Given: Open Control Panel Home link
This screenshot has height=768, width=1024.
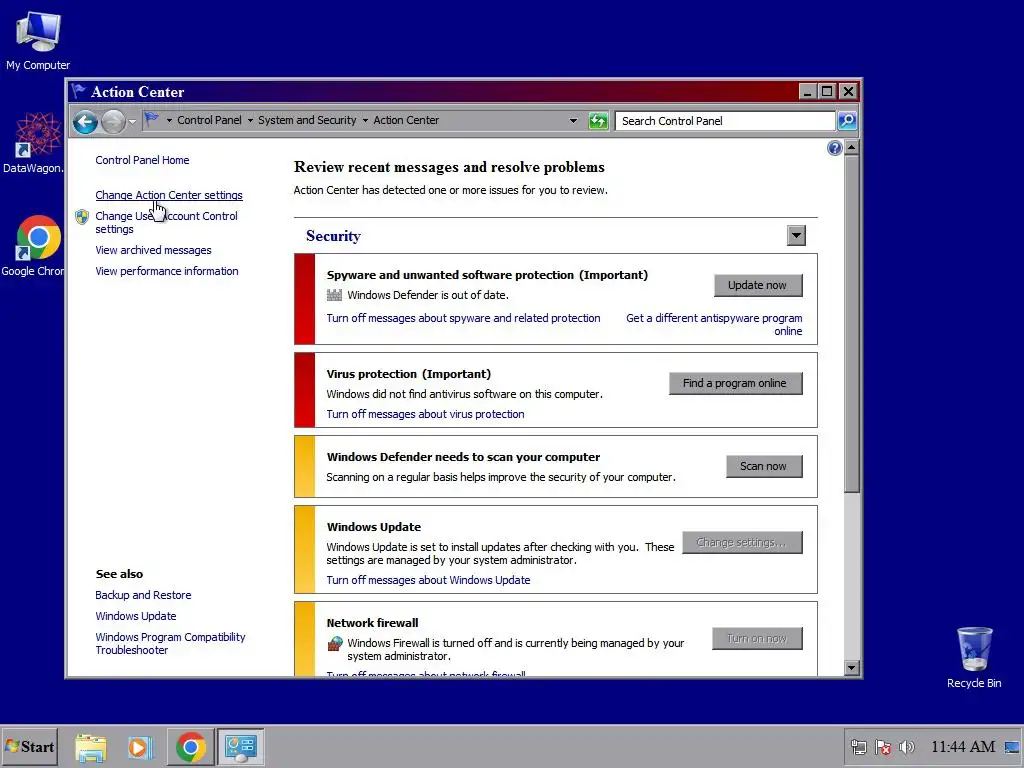Looking at the screenshot, I should [x=142, y=160].
